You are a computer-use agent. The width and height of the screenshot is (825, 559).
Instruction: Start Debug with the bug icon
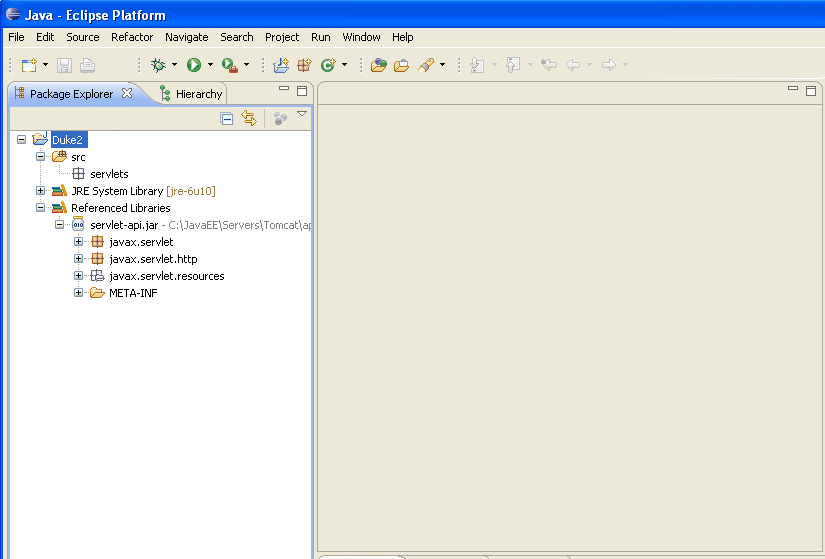click(x=158, y=65)
